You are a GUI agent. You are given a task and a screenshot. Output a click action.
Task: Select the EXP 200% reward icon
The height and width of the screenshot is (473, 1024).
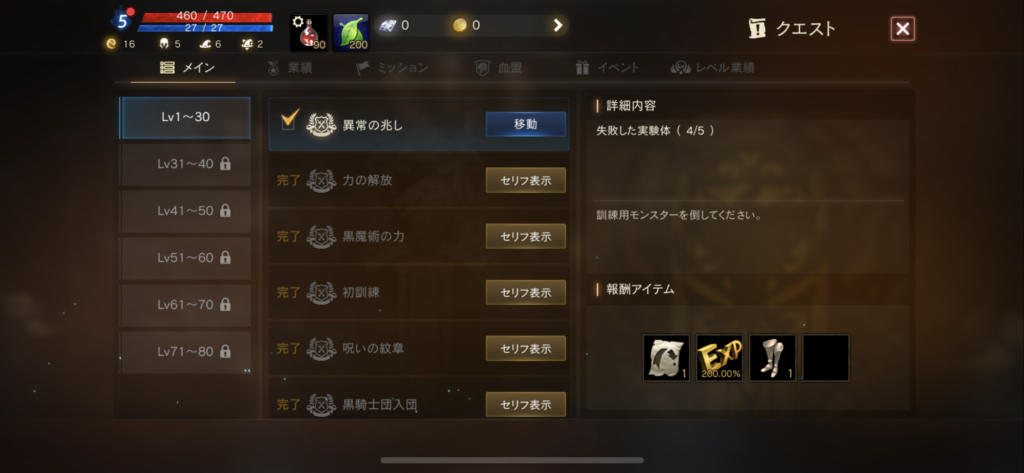tap(719, 357)
